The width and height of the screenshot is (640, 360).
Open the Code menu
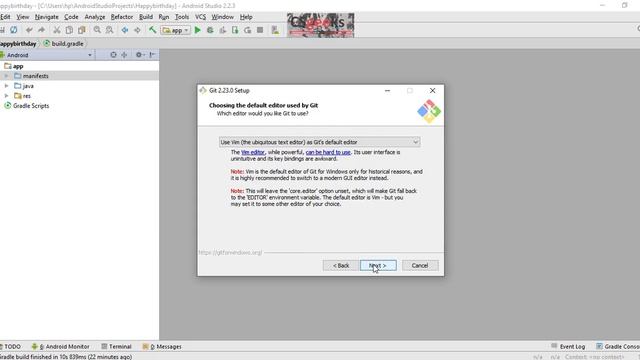(x=71, y=17)
